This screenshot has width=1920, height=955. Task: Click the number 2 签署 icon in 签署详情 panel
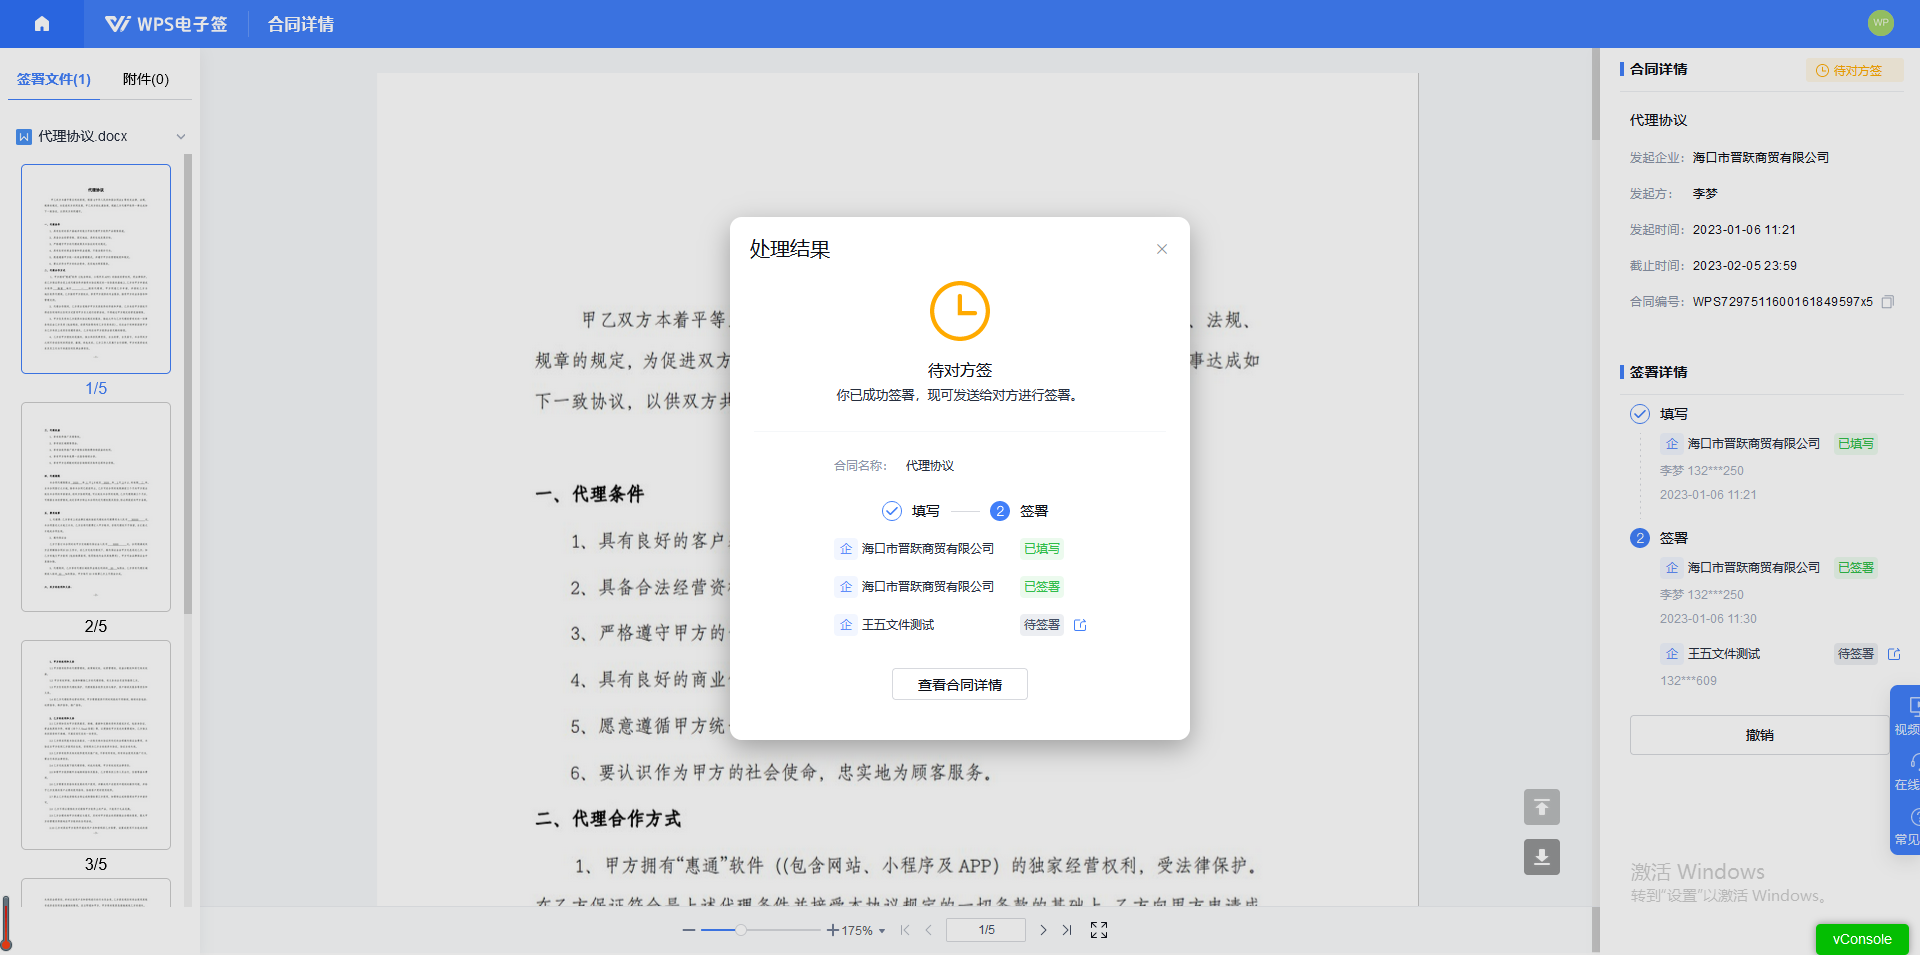pos(1640,538)
